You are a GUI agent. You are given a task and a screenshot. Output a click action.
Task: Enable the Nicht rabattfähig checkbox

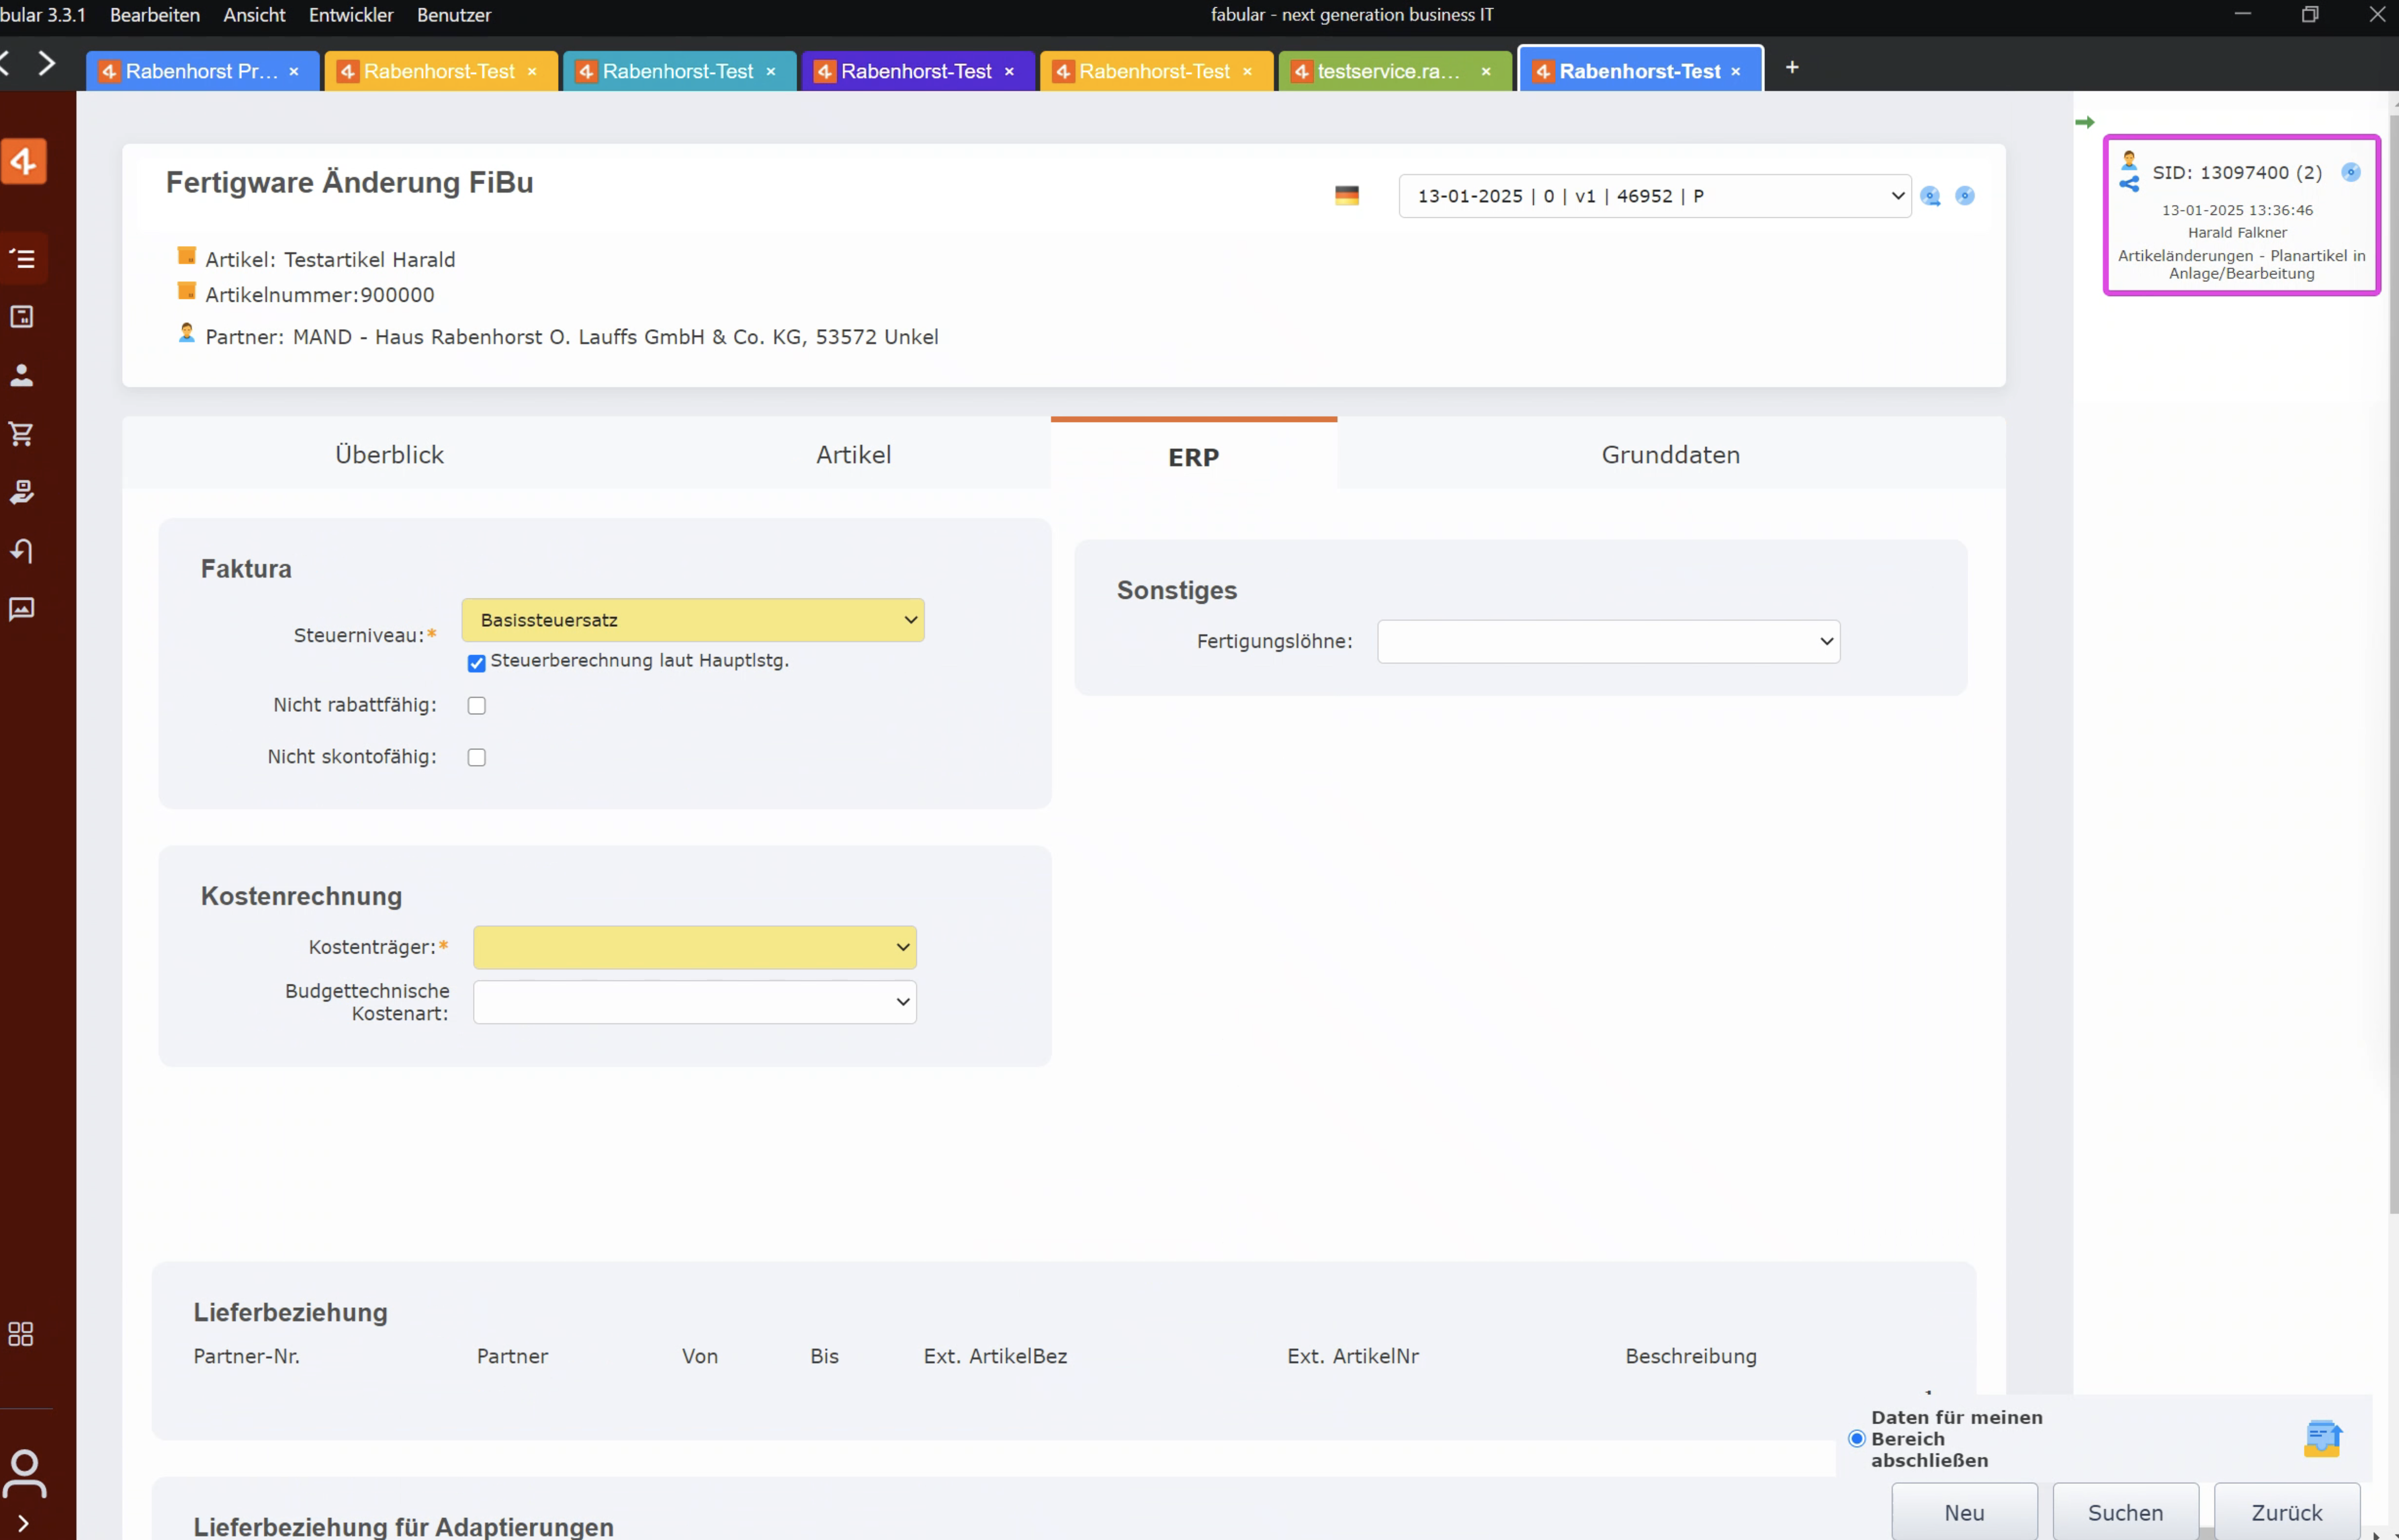click(x=477, y=706)
